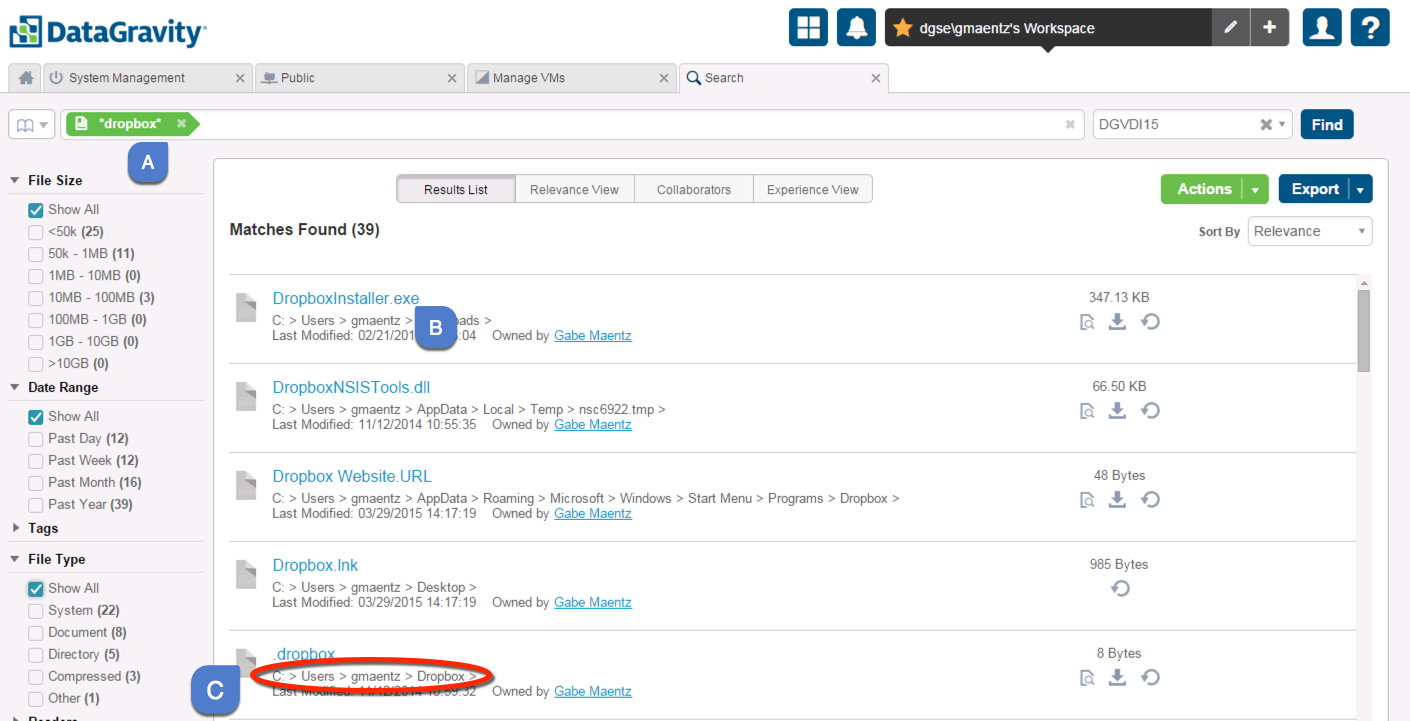Viewport: 1410px width, 721px height.
Task: Open the Export dropdown arrow
Action: click(x=1360, y=189)
